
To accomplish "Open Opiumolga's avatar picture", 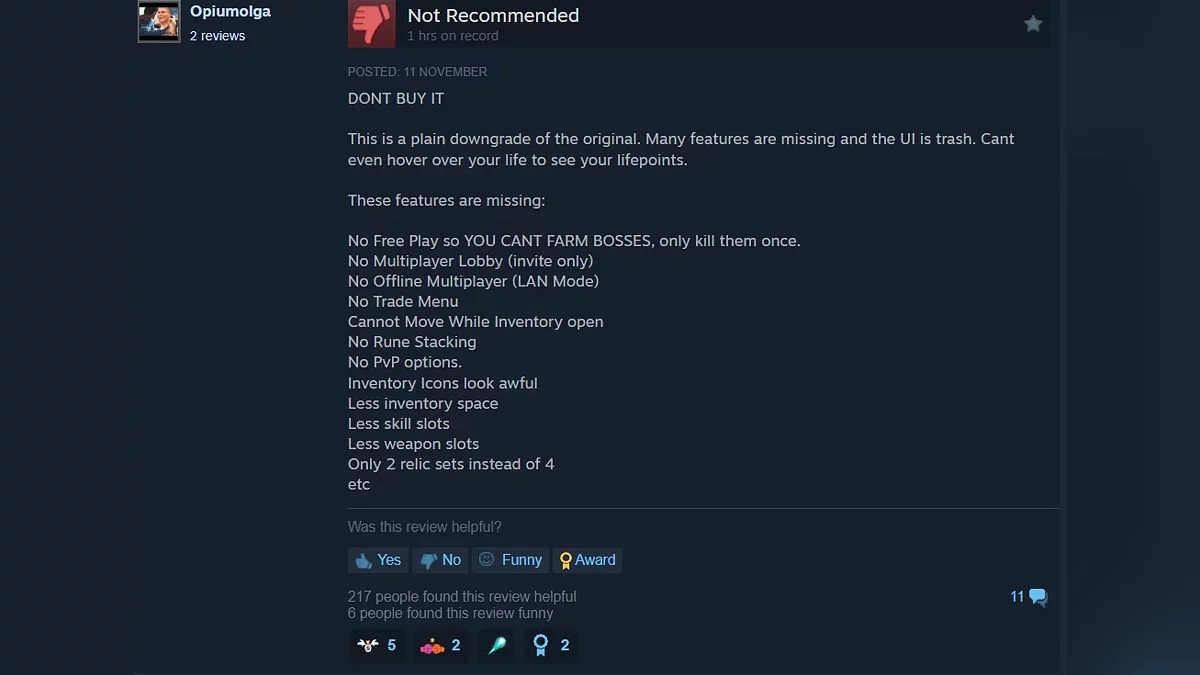I will pyautogui.click(x=159, y=21).
